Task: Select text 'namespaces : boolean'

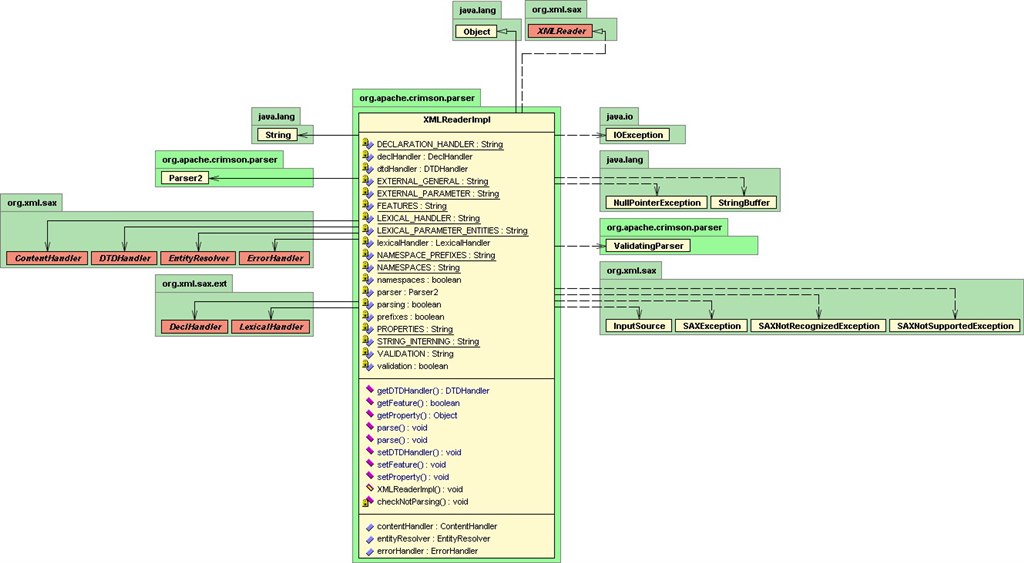Action: point(419,280)
